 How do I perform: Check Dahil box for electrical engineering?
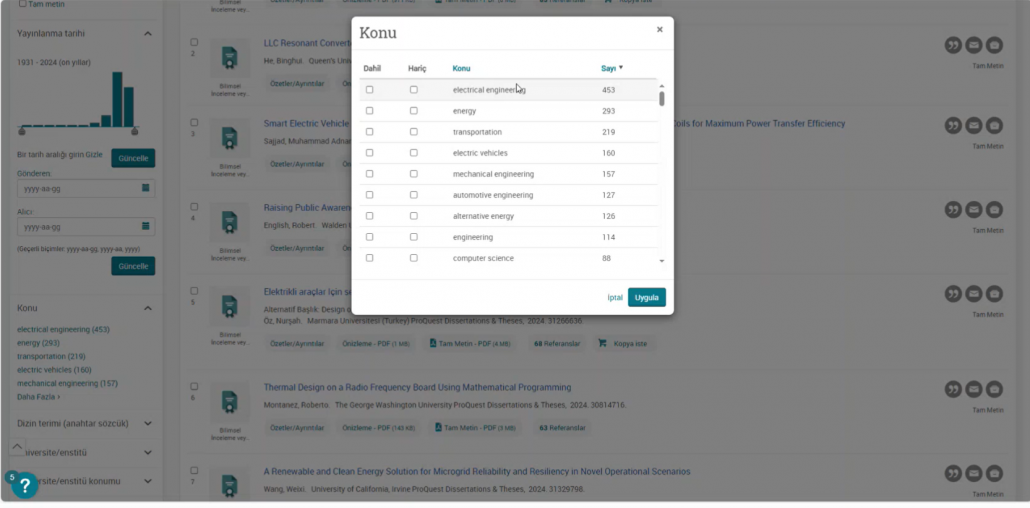point(370,90)
